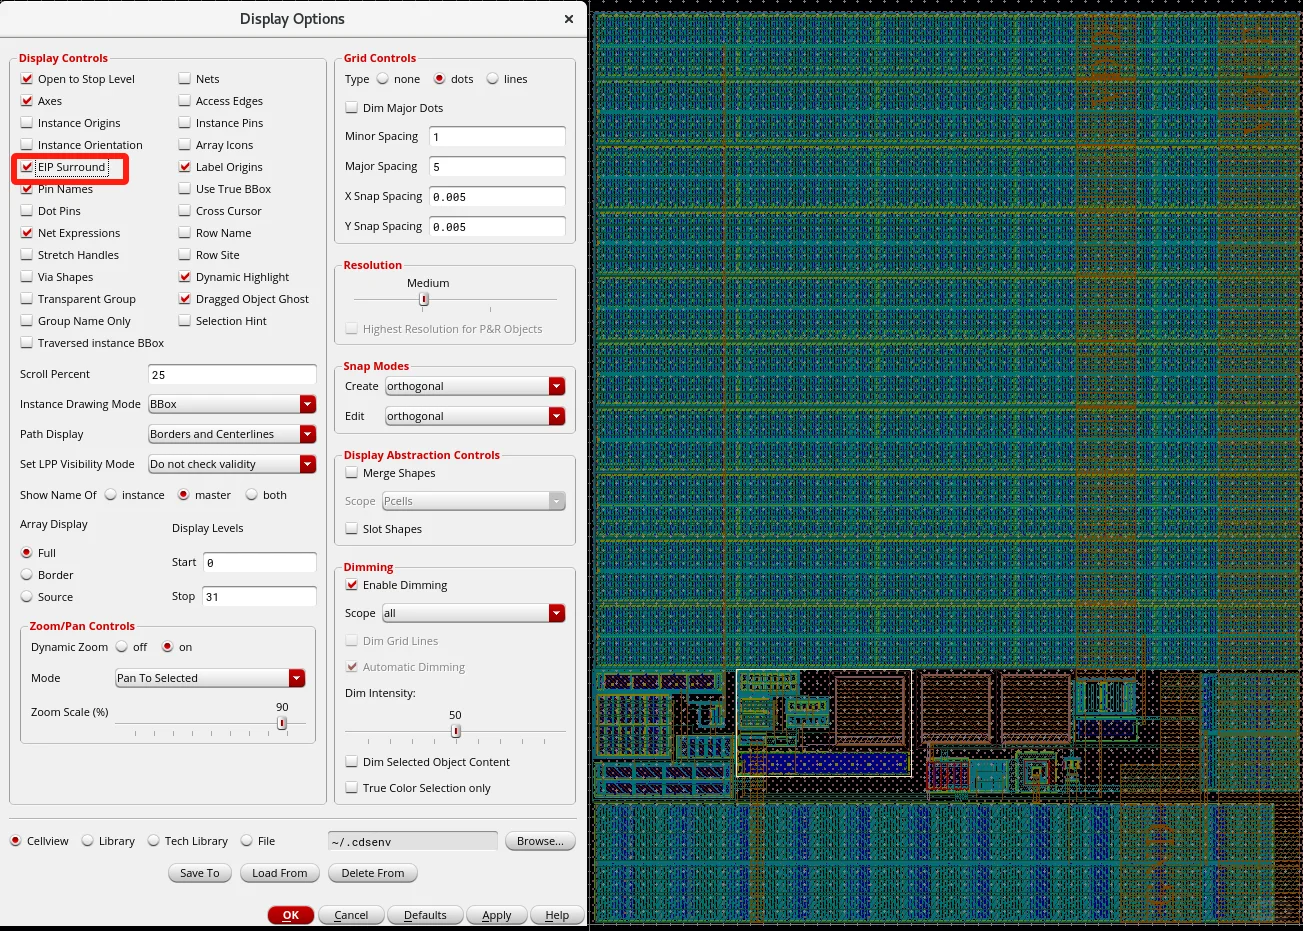This screenshot has width=1303, height=931.
Task: Set grid type to none
Action: pos(383,79)
